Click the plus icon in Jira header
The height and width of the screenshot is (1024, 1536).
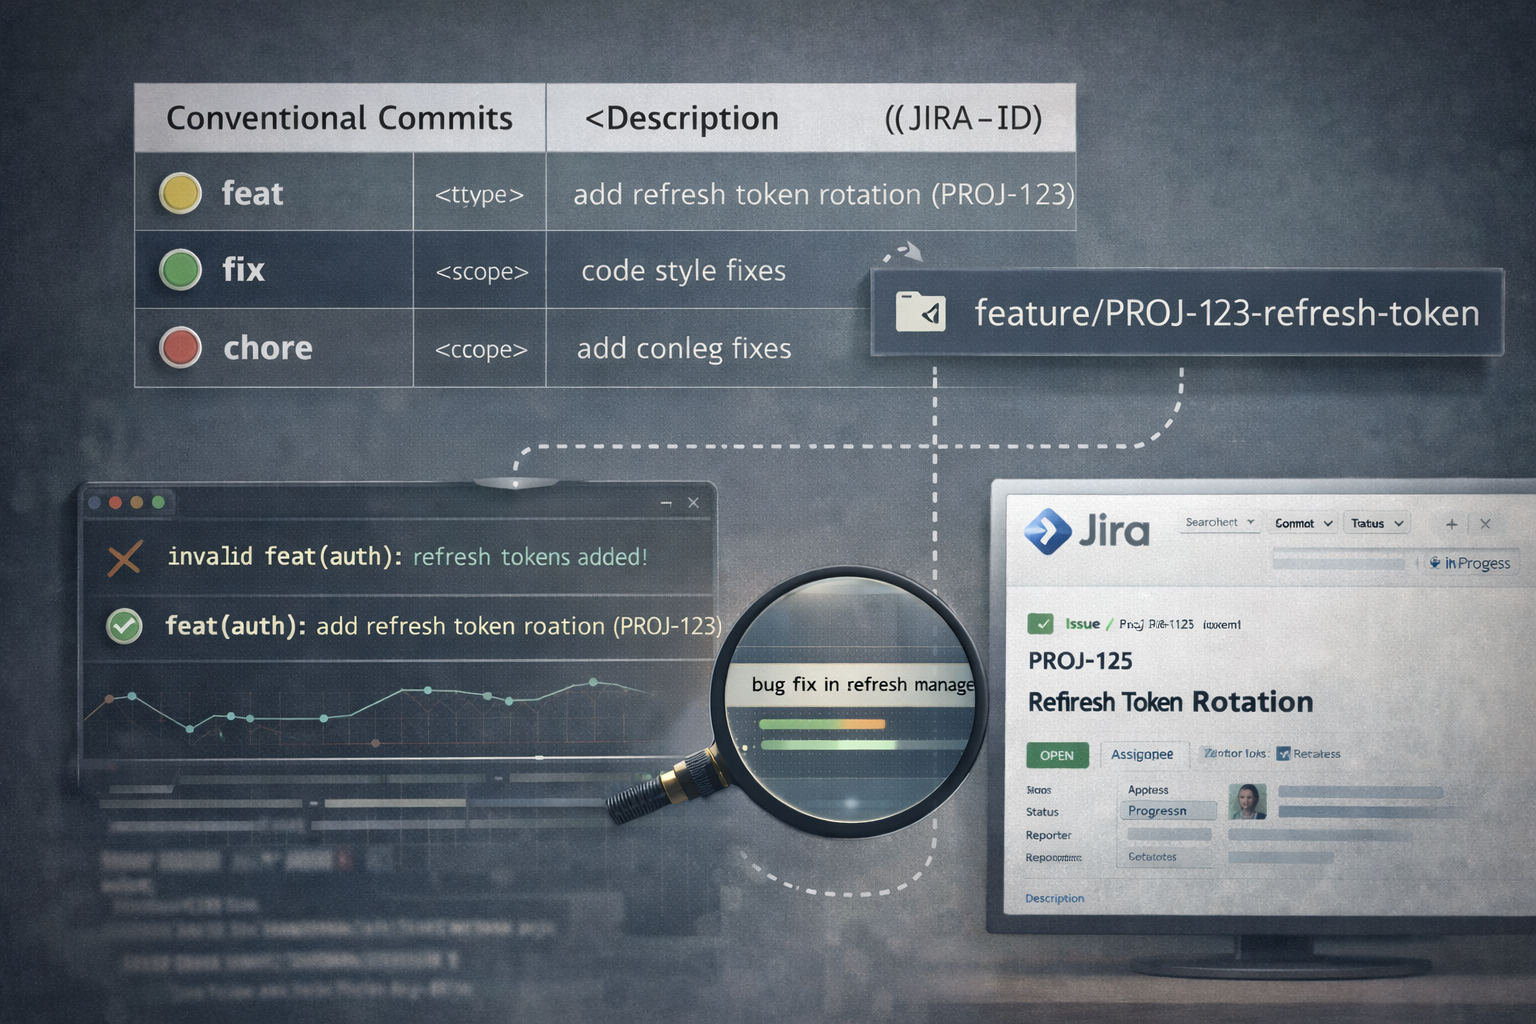click(x=1451, y=524)
